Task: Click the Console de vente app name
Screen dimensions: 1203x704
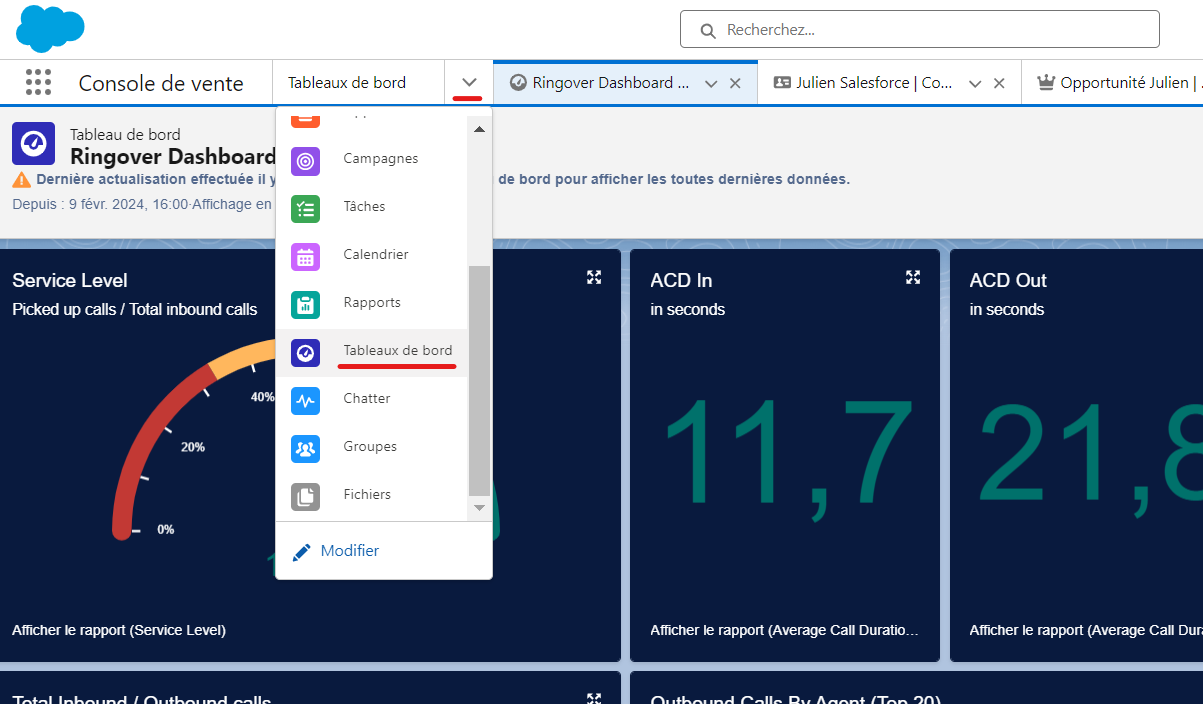Action: coord(161,83)
